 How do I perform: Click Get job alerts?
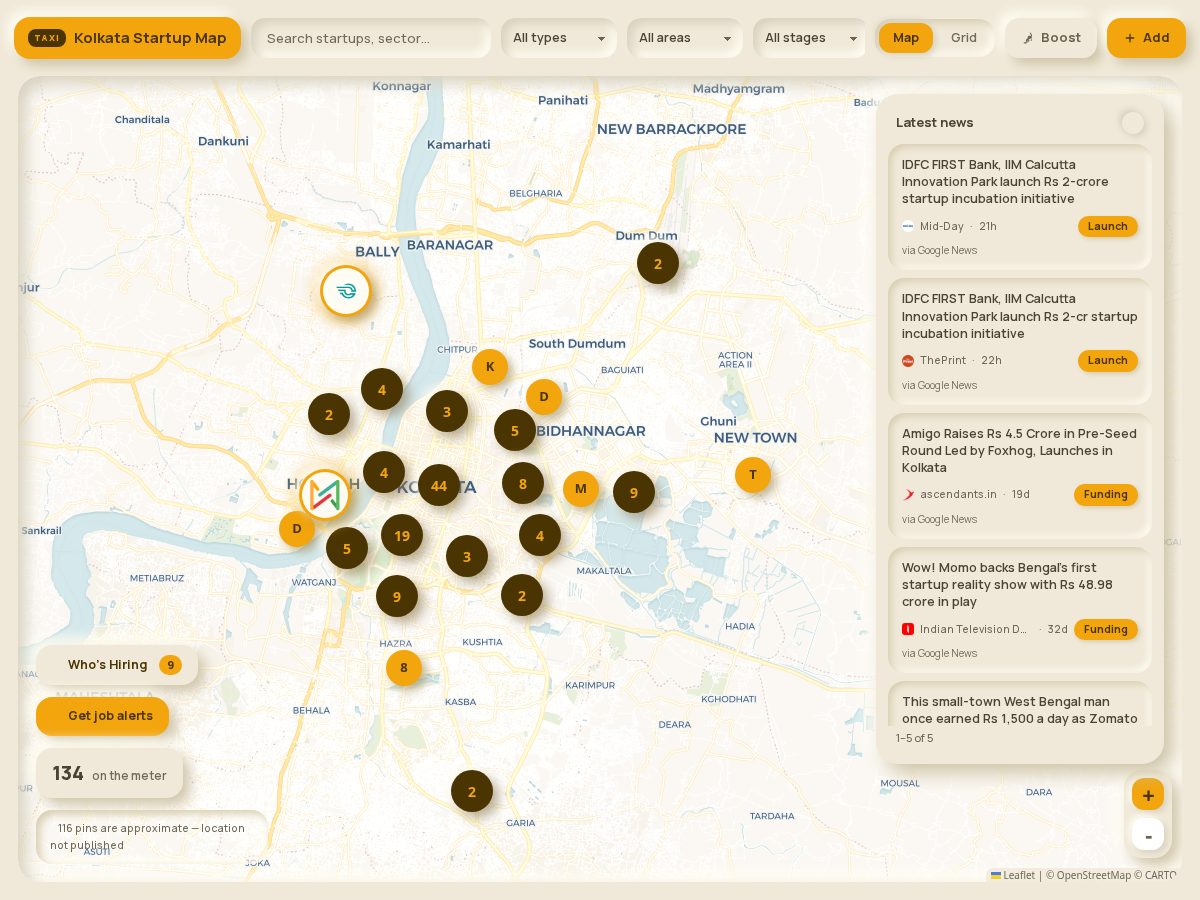pyautogui.click(x=102, y=716)
